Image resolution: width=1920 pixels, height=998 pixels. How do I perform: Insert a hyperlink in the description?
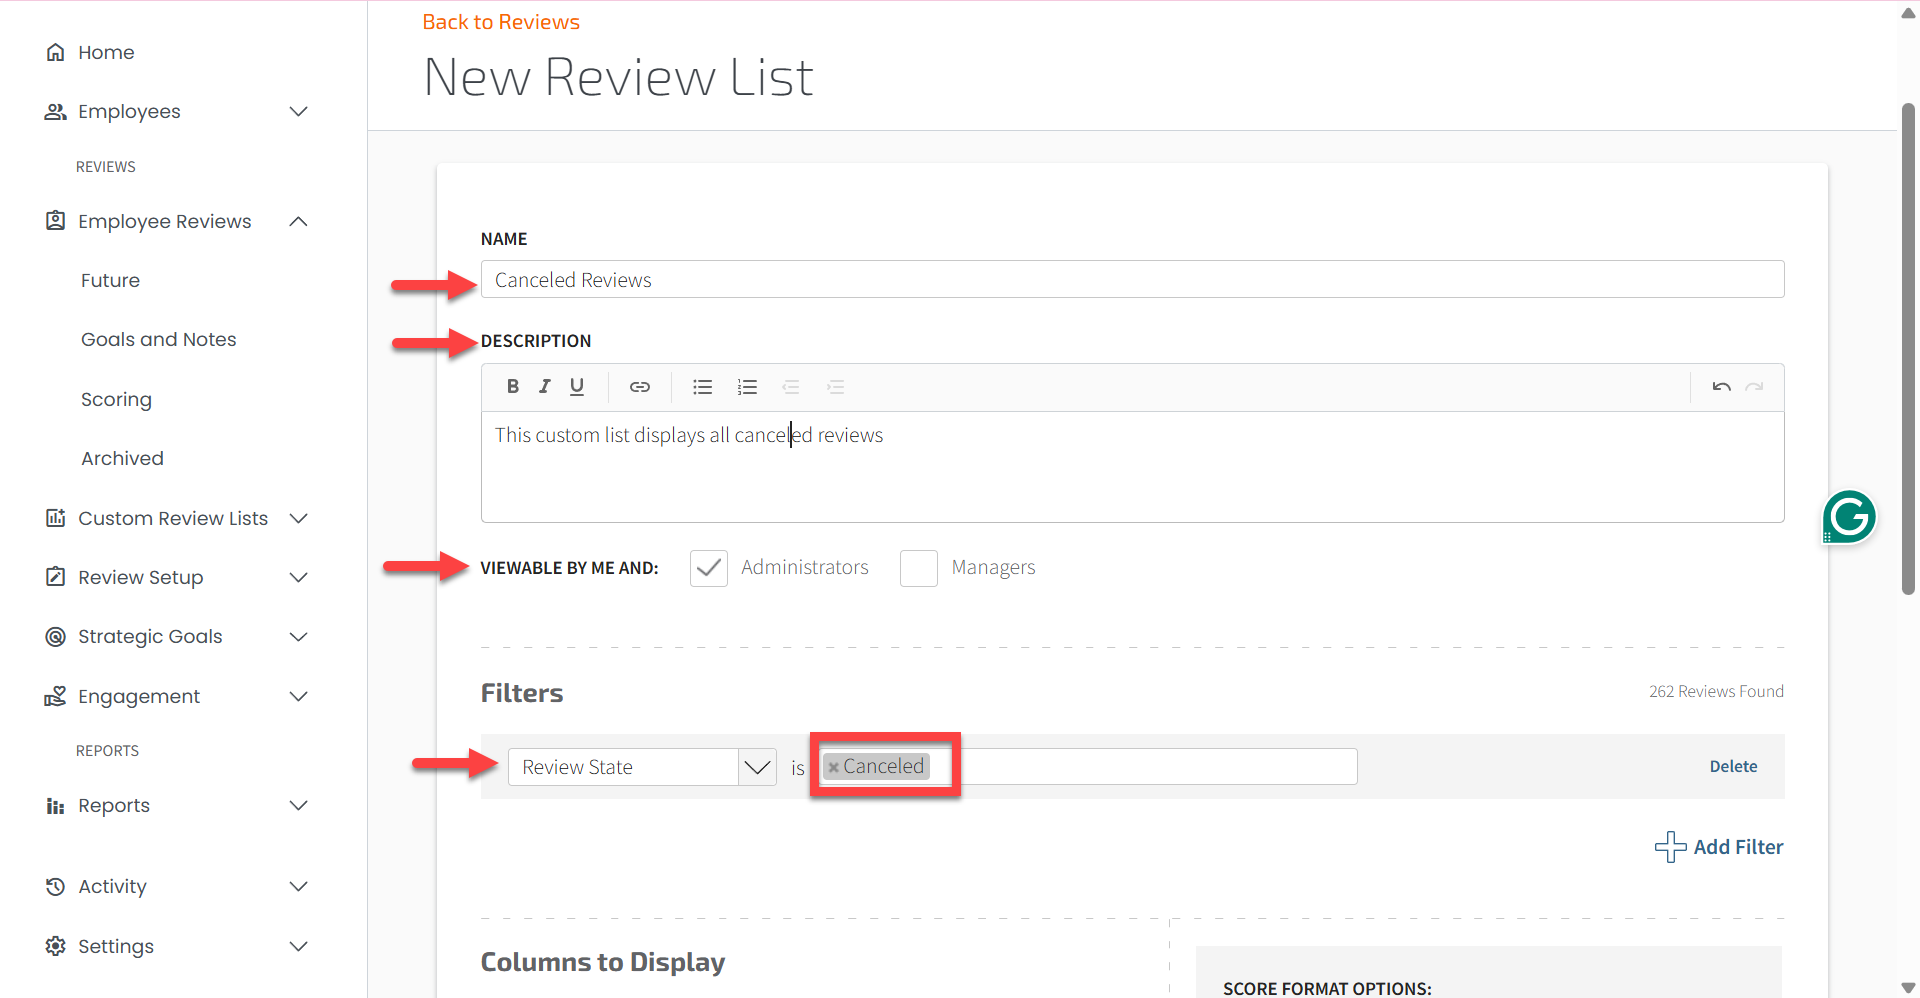[640, 387]
